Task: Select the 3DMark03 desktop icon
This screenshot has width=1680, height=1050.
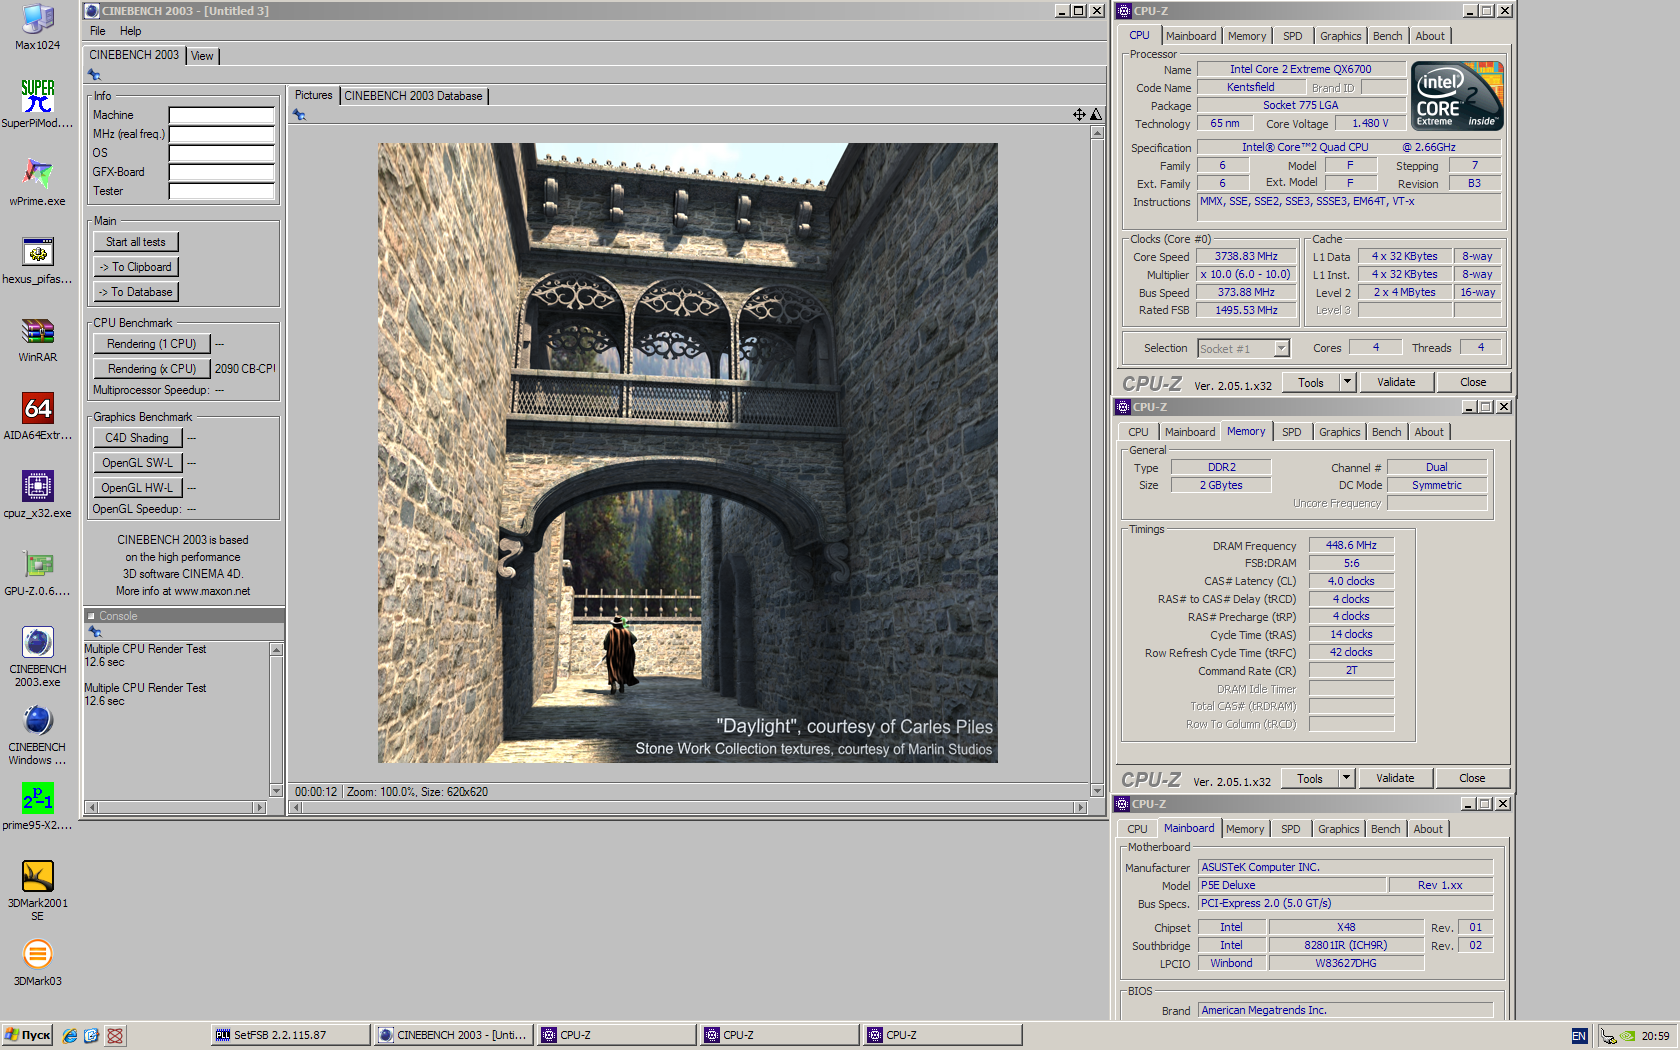Action: 38,962
